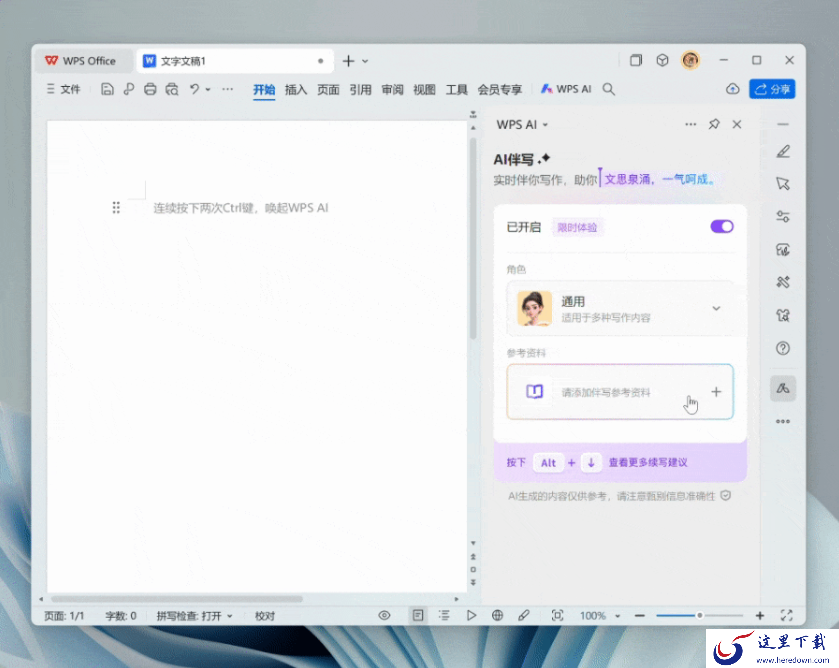Click the play reading mode icon
This screenshot has width=839, height=668.
(471, 616)
